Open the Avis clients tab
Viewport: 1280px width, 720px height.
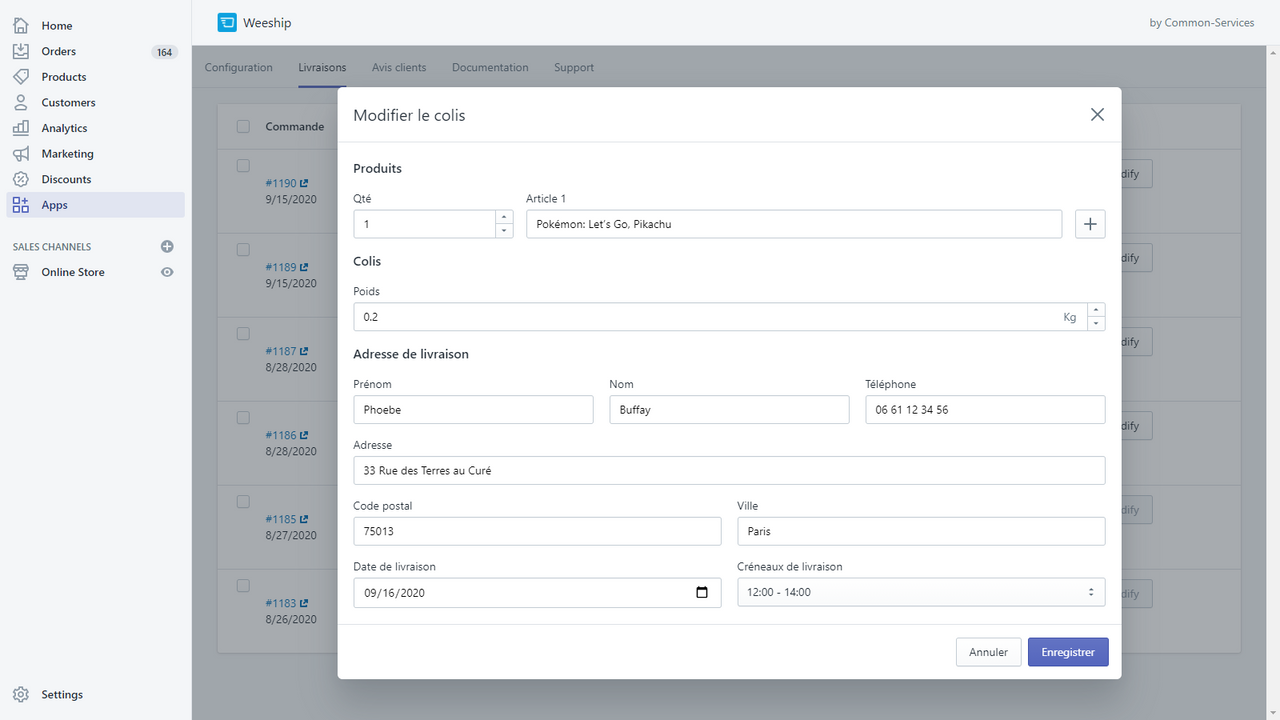pos(398,67)
